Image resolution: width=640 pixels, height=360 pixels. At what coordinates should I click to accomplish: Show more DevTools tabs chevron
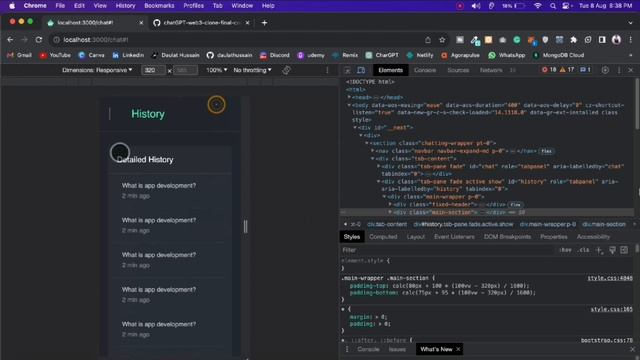513,70
